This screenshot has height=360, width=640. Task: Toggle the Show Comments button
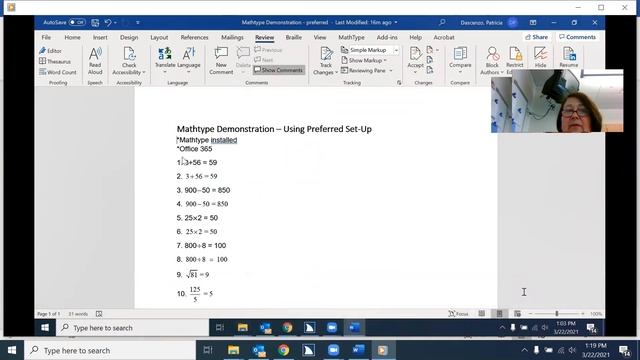(279, 70)
